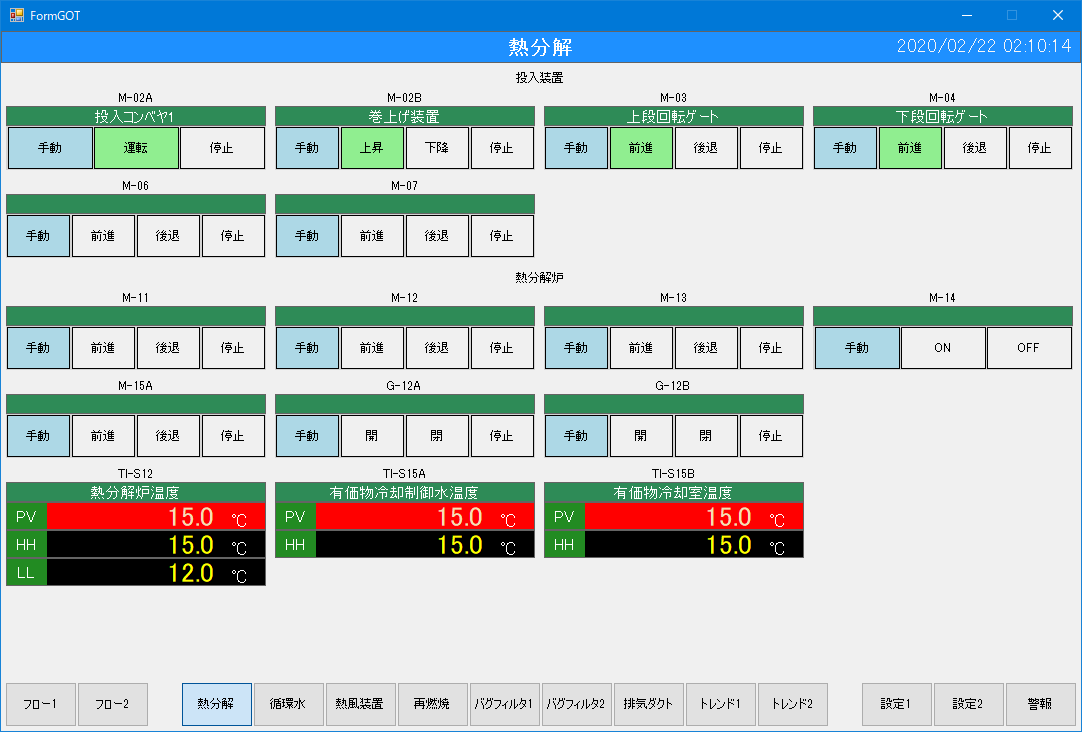Click HH value of 有価物冷却室温度
Image resolution: width=1082 pixels, height=732 pixels.
pos(693,545)
